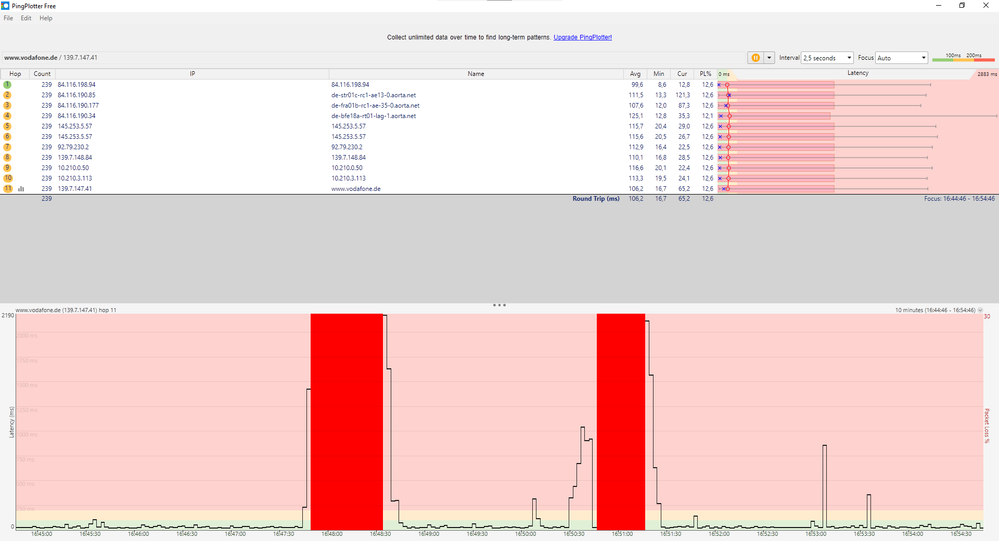
Task: Select IP cell 10.210.3.113 in IP column
Action: click(75, 178)
